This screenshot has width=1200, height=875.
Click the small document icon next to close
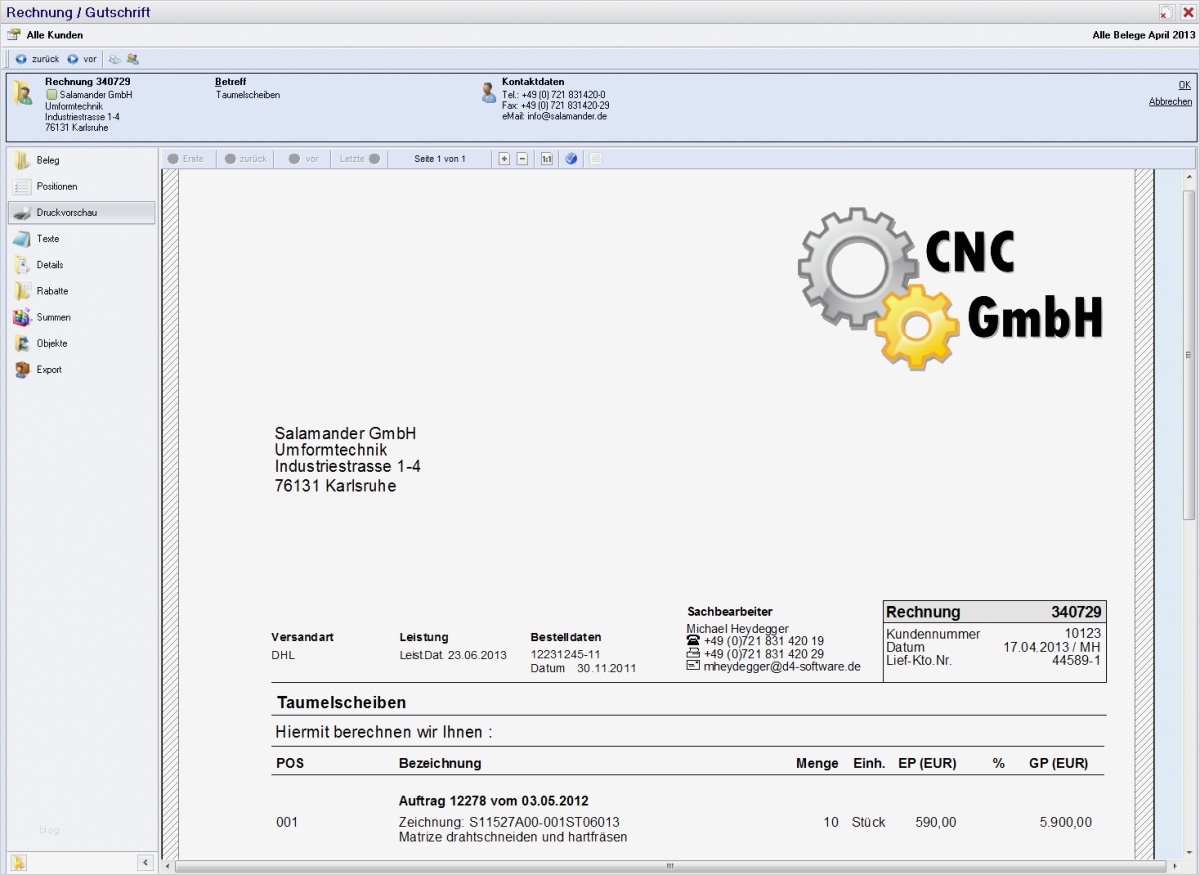point(1166,12)
